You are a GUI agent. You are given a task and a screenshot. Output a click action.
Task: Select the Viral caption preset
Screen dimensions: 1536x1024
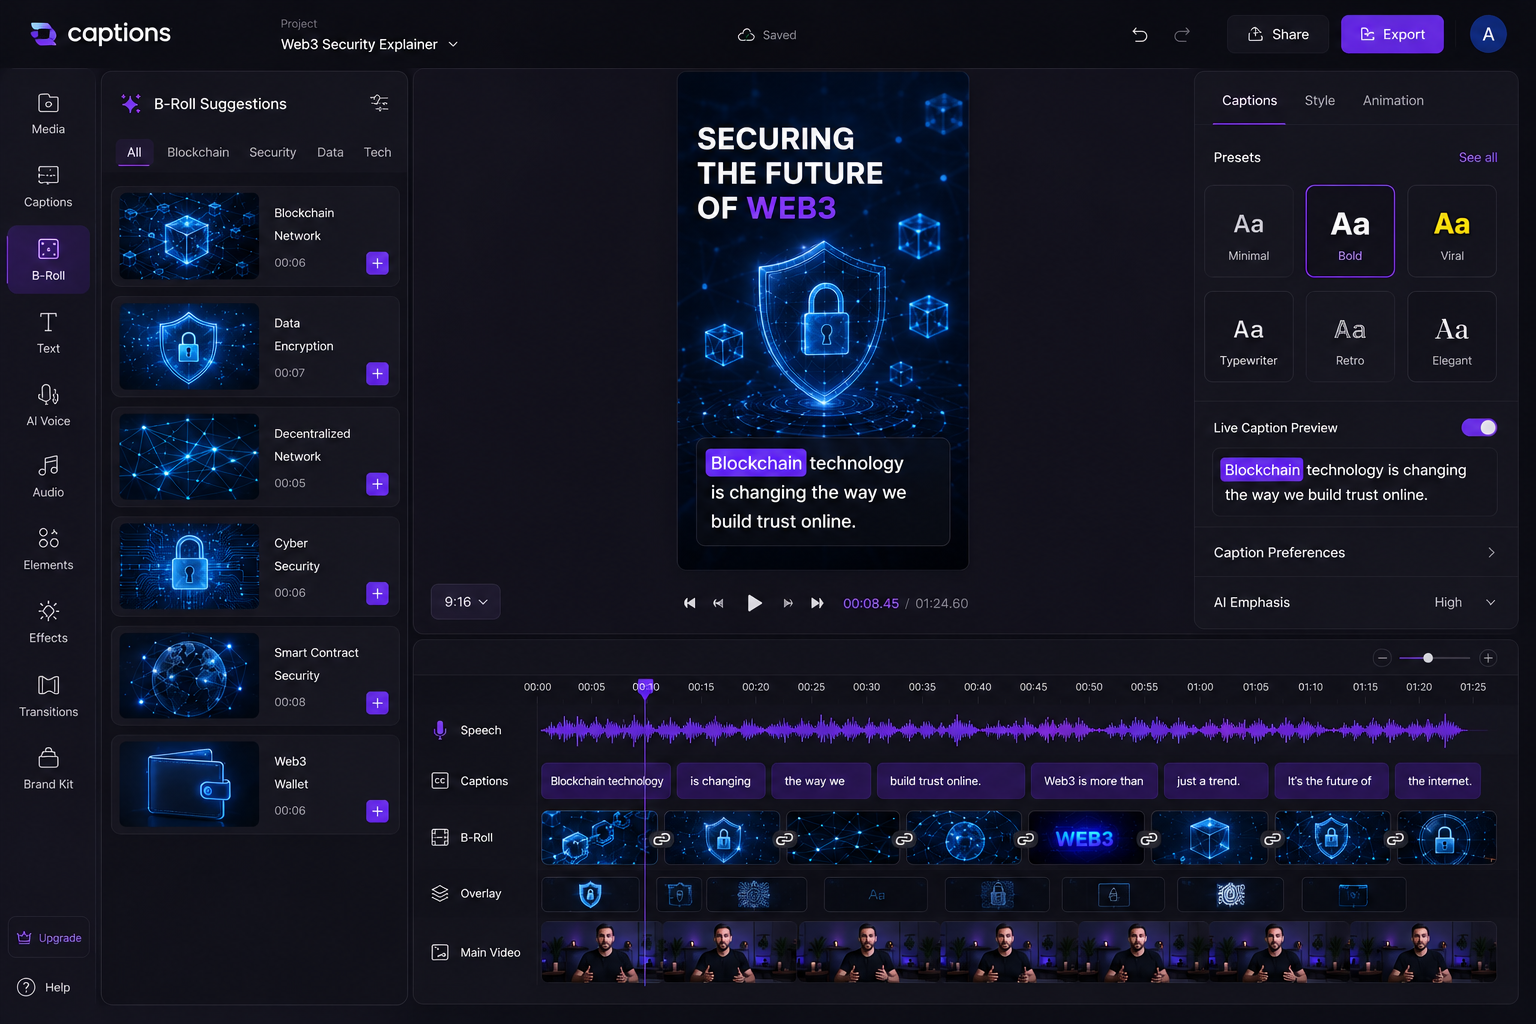(1452, 231)
